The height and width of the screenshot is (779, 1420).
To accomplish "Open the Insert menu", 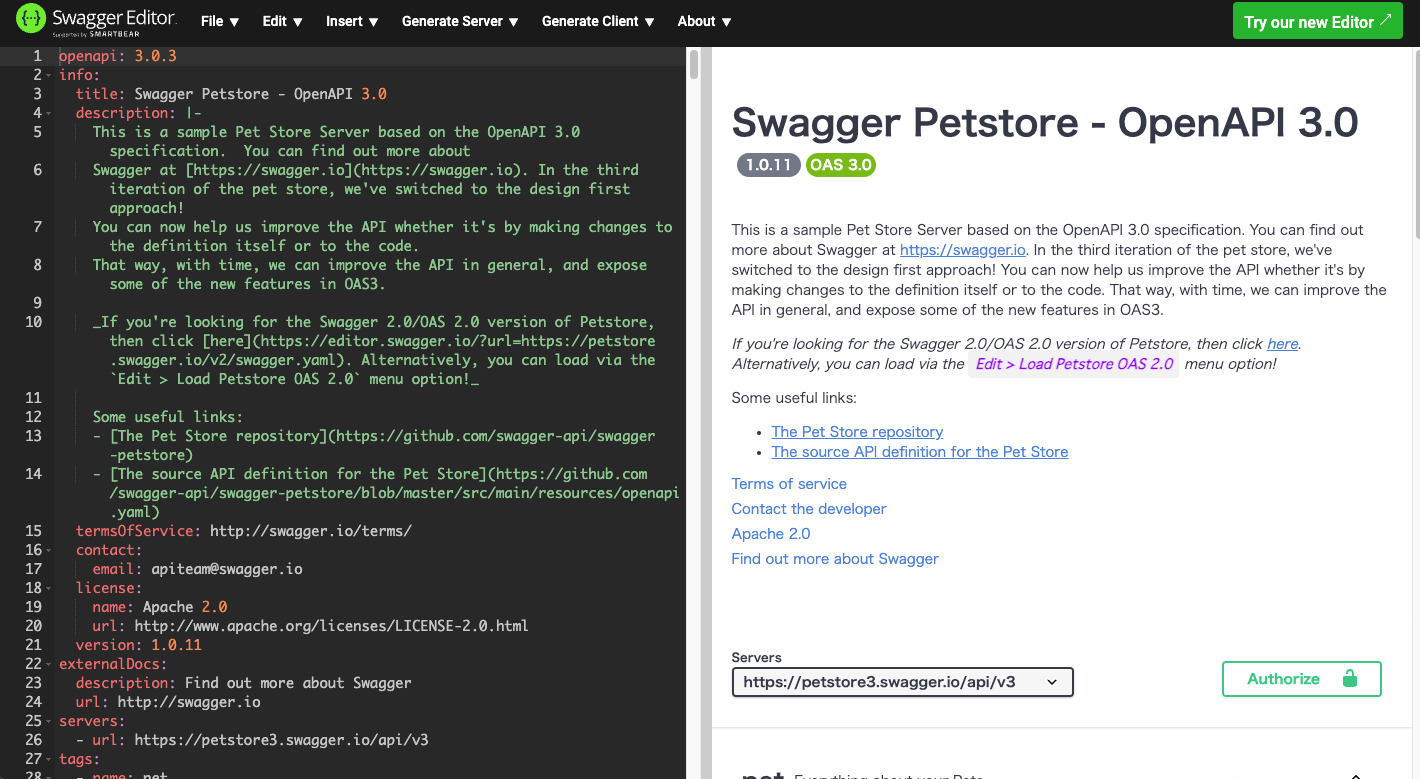I will pyautogui.click(x=352, y=20).
